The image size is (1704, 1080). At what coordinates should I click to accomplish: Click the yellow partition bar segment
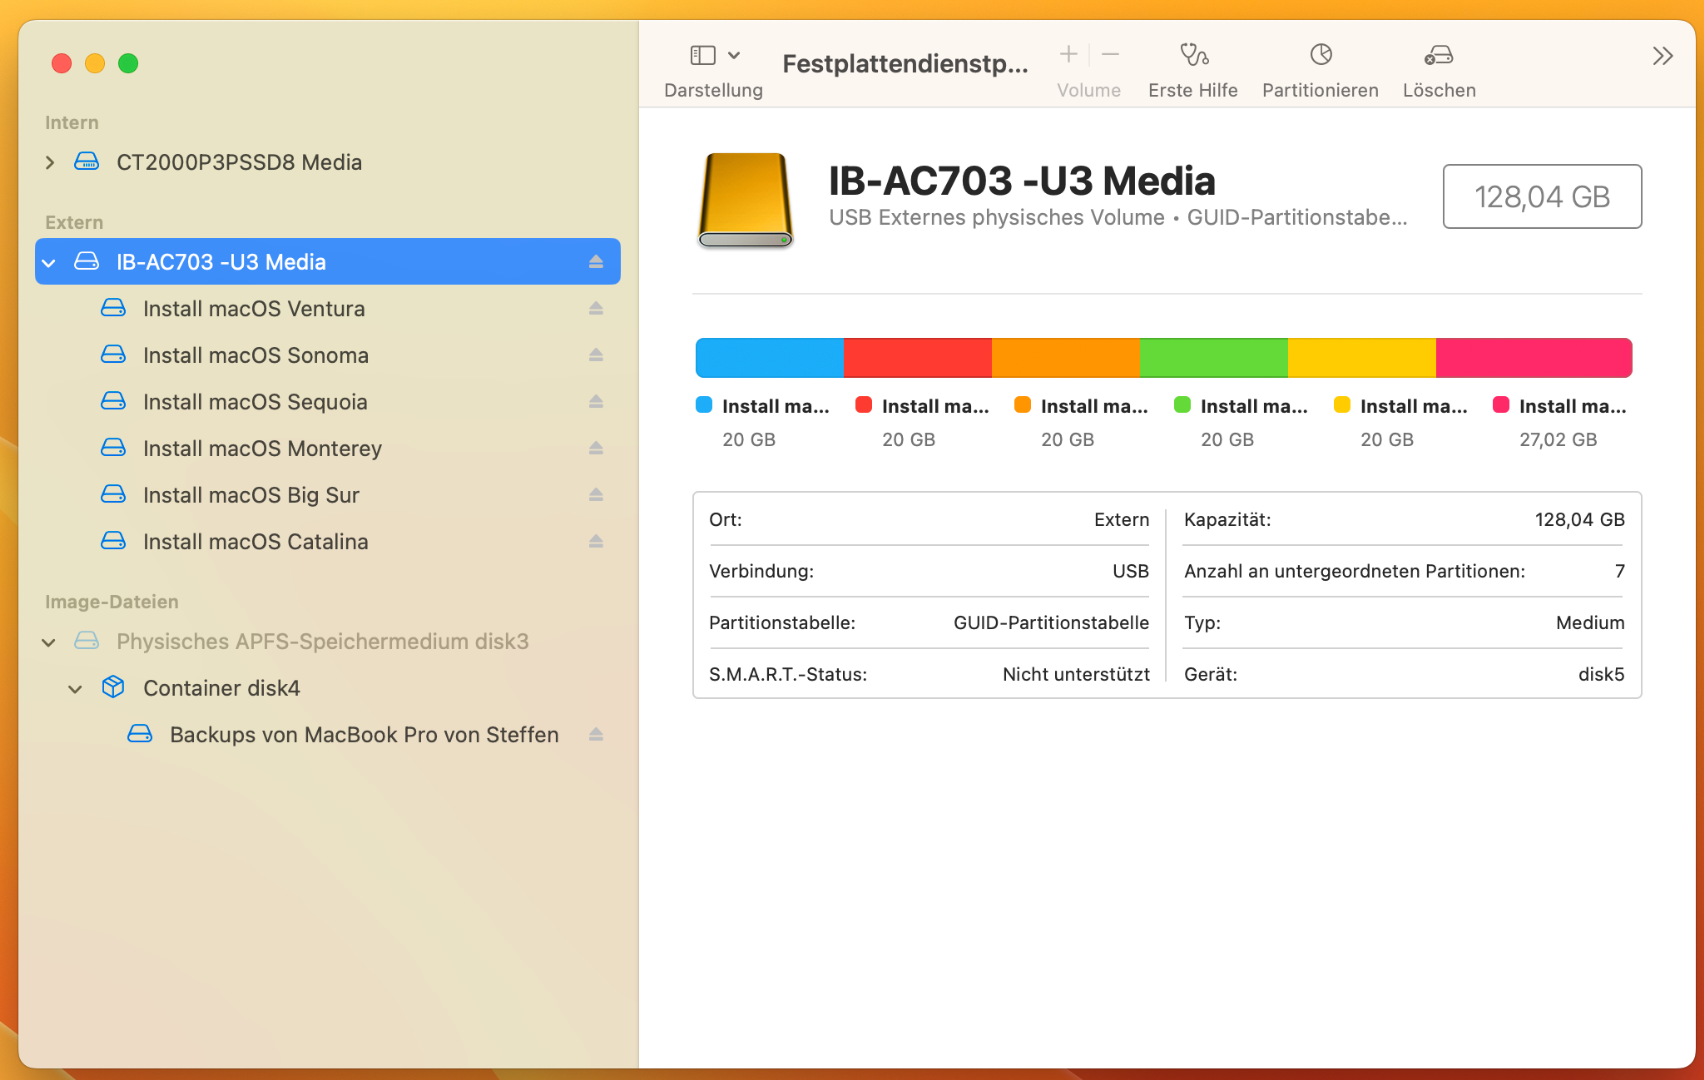pos(1361,358)
